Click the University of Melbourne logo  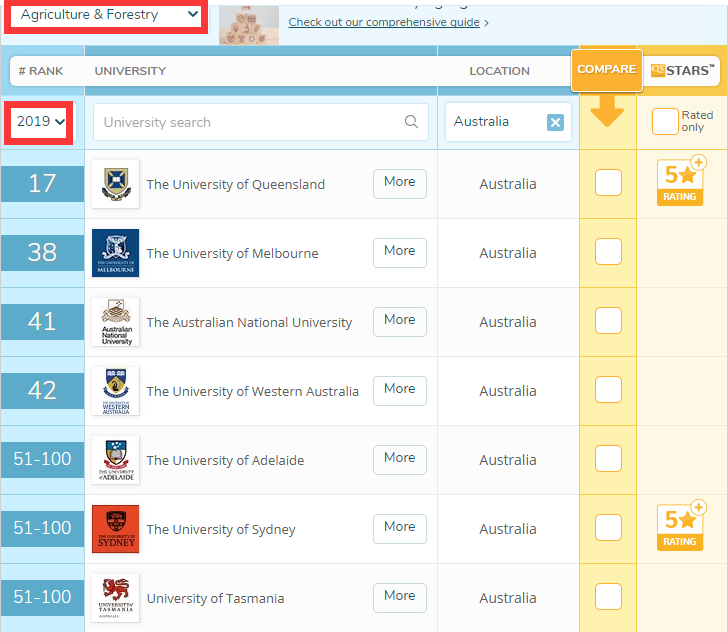point(115,253)
